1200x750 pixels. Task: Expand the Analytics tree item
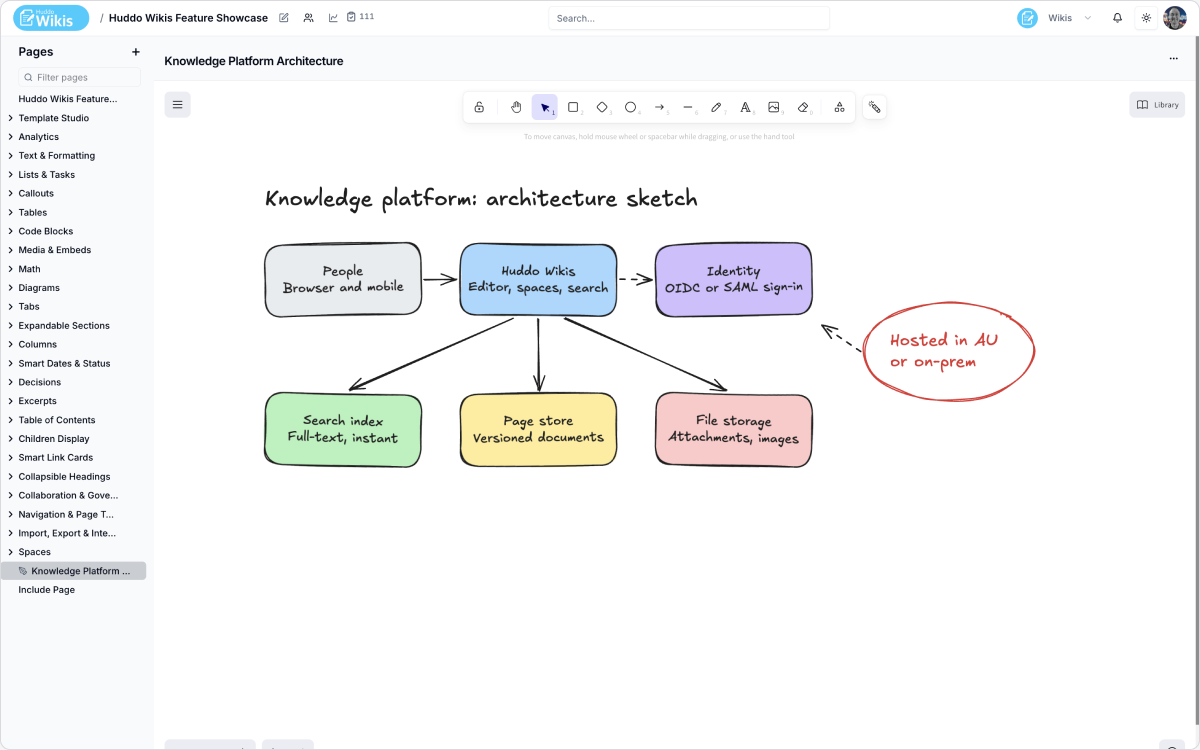click(x=10, y=137)
